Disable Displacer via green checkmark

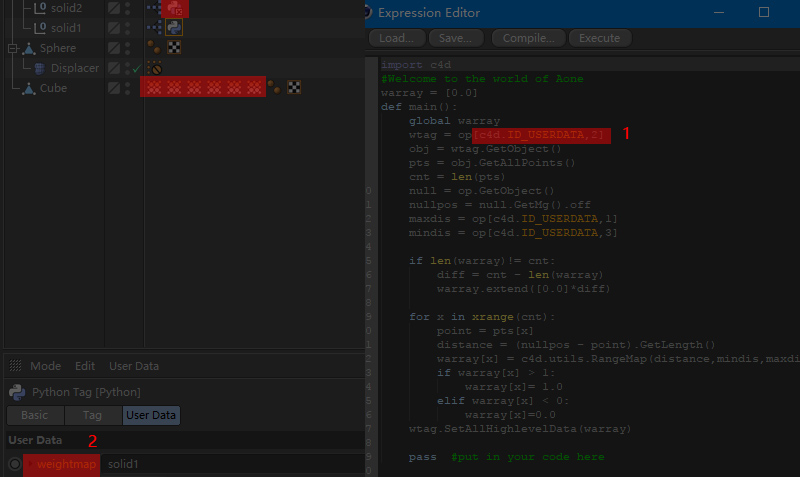[x=136, y=68]
